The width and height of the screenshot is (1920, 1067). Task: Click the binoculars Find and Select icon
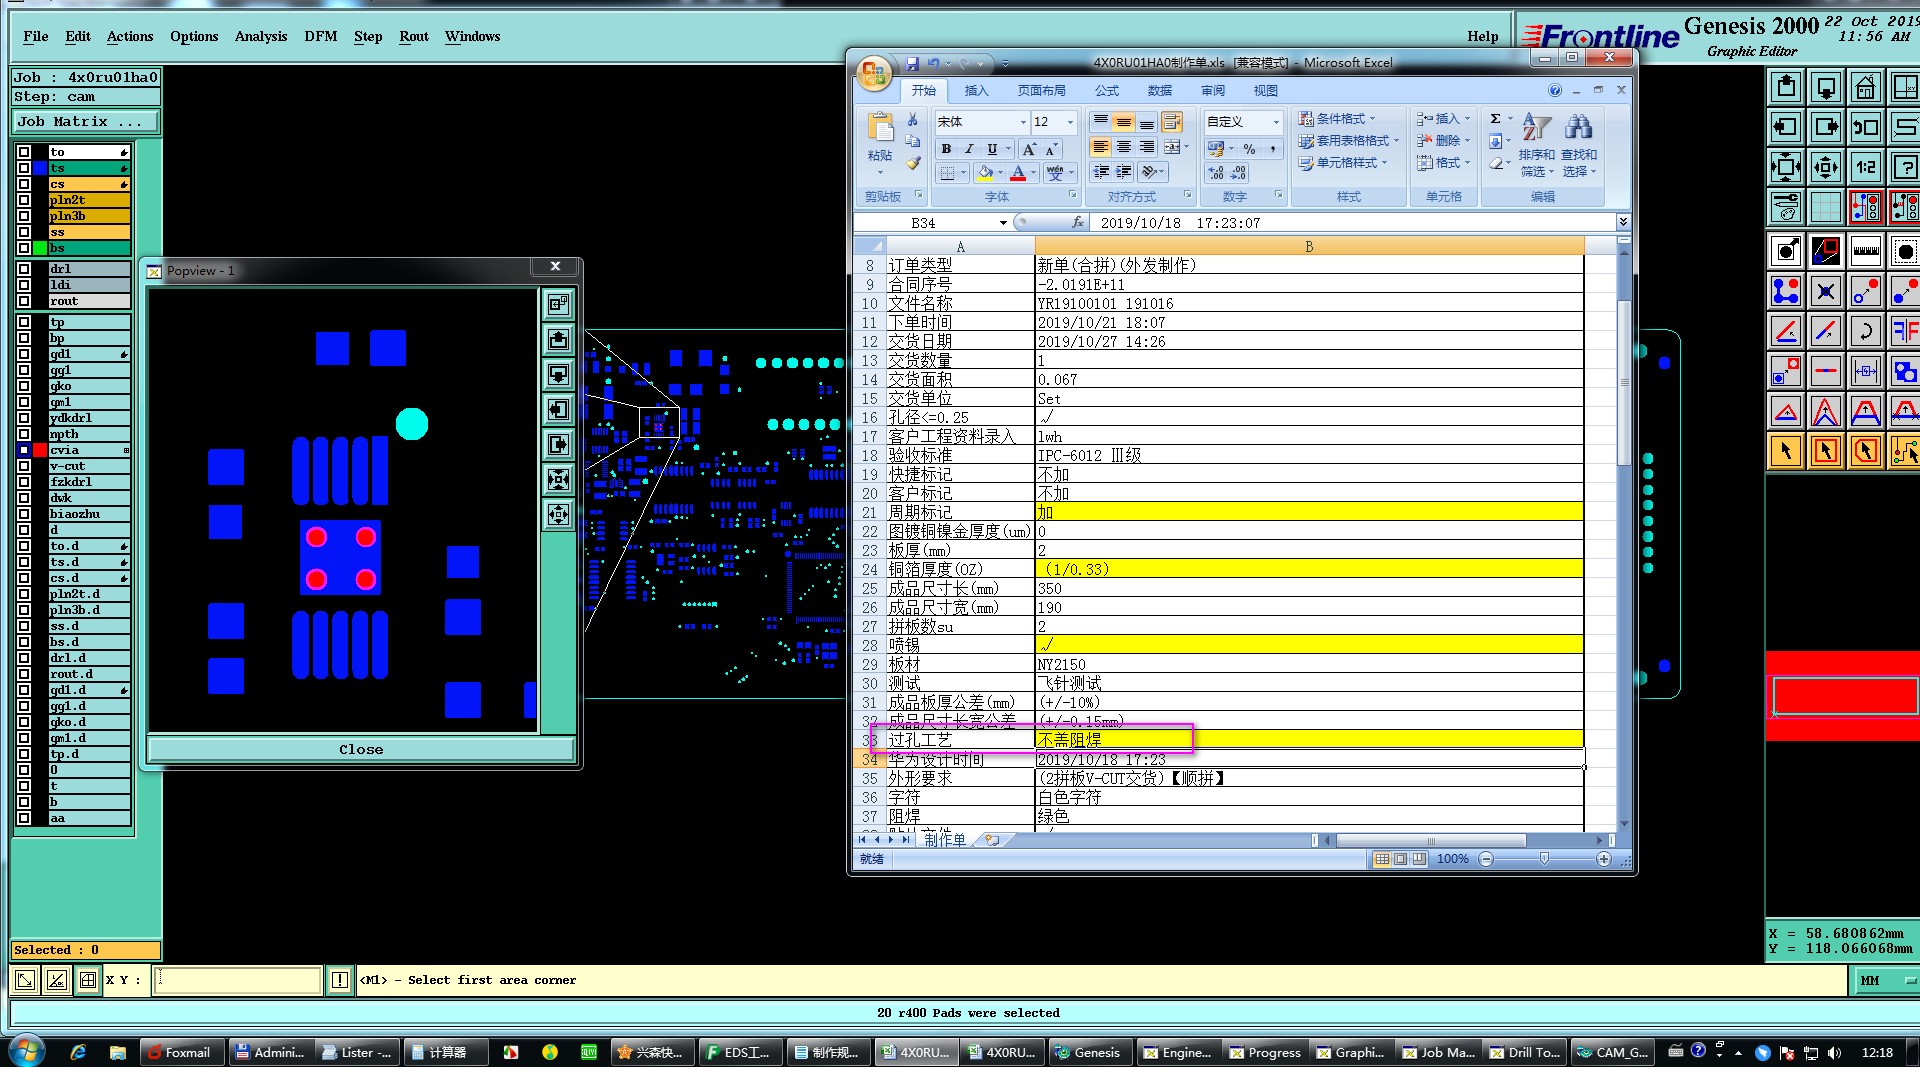pyautogui.click(x=1578, y=127)
